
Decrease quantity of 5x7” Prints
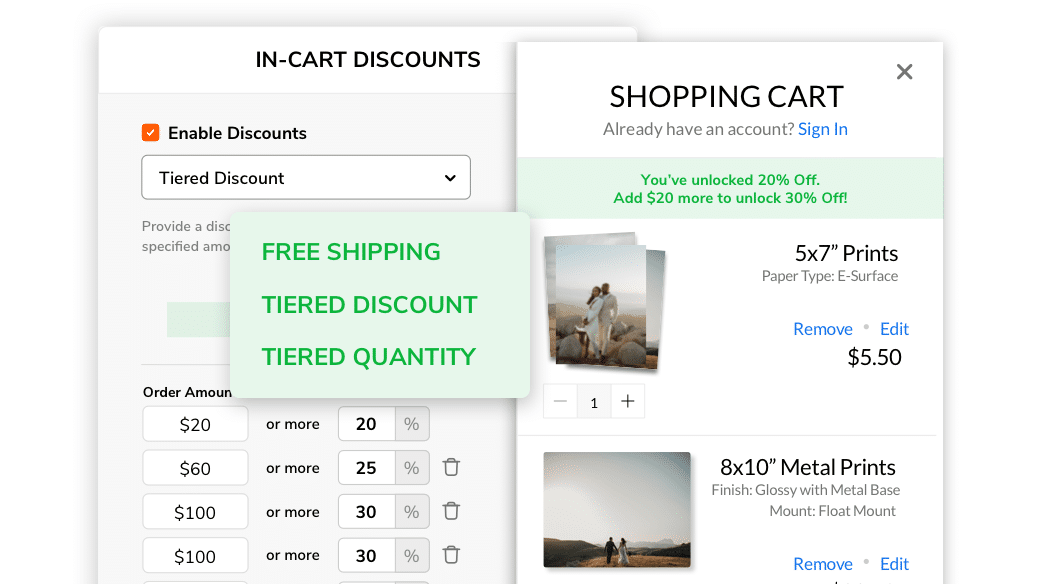click(560, 401)
